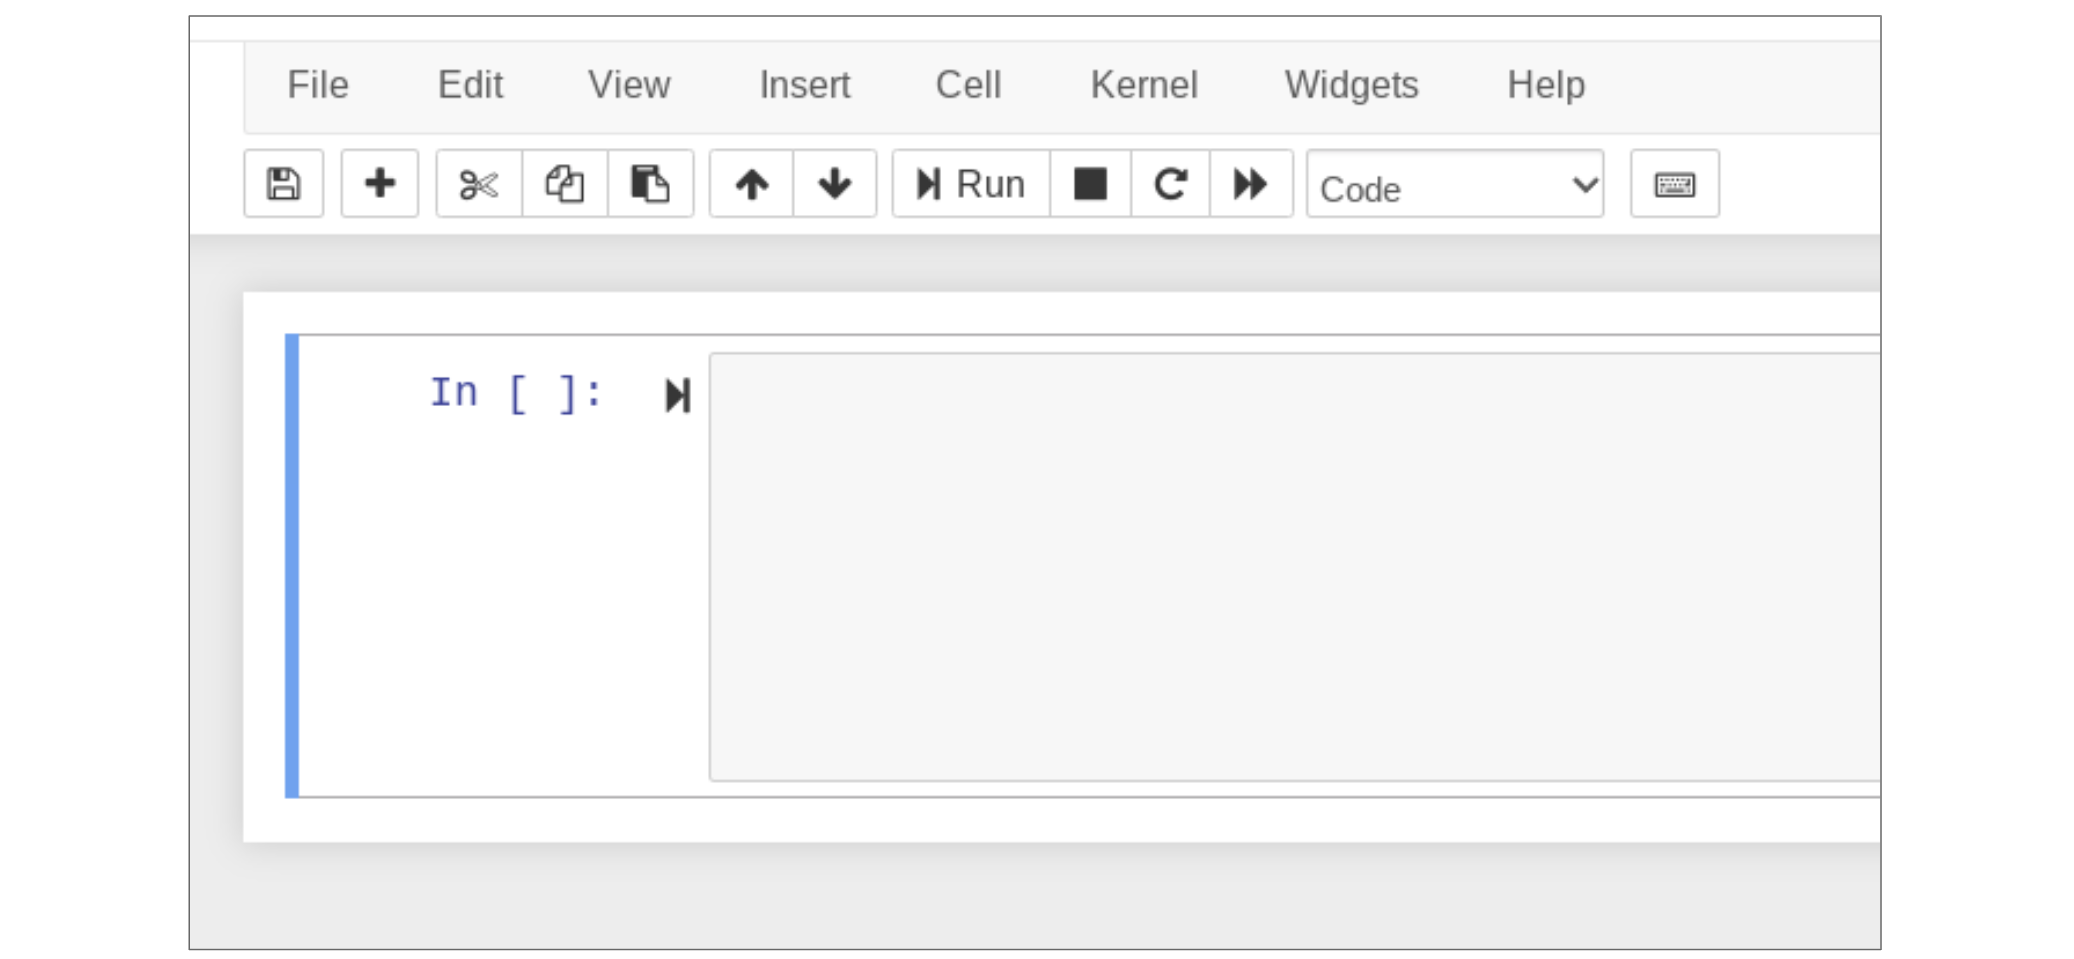Run this cell using the in-cell play icon
This screenshot has width=2074, height=959.
(678, 395)
